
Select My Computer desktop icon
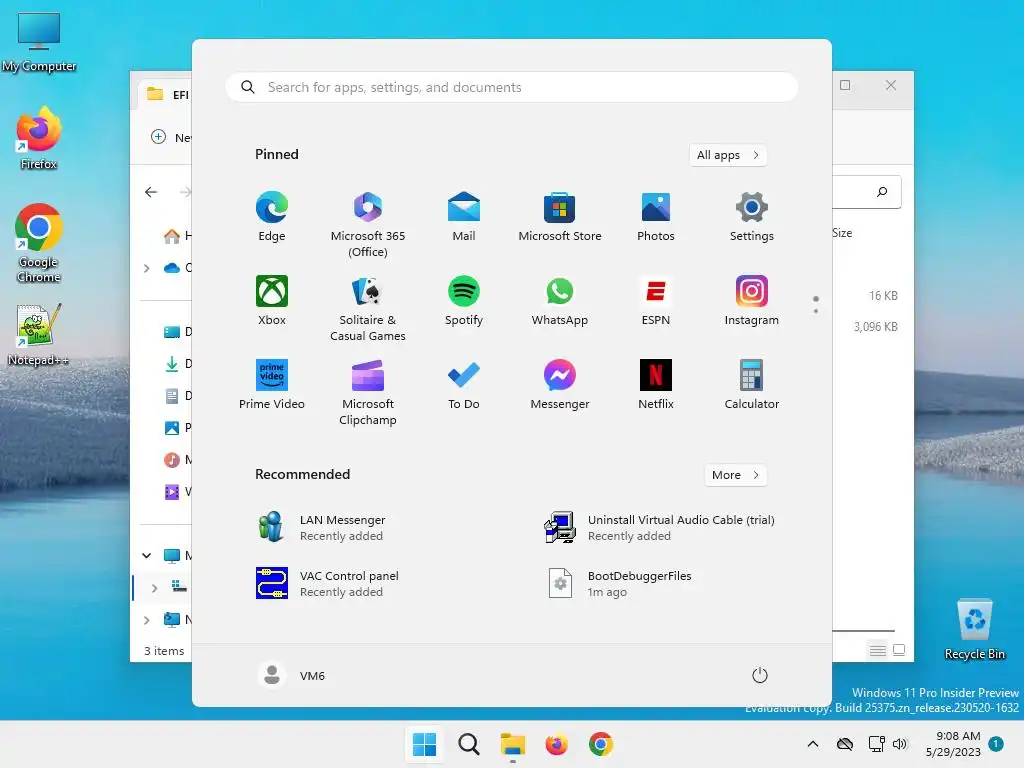(x=39, y=42)
